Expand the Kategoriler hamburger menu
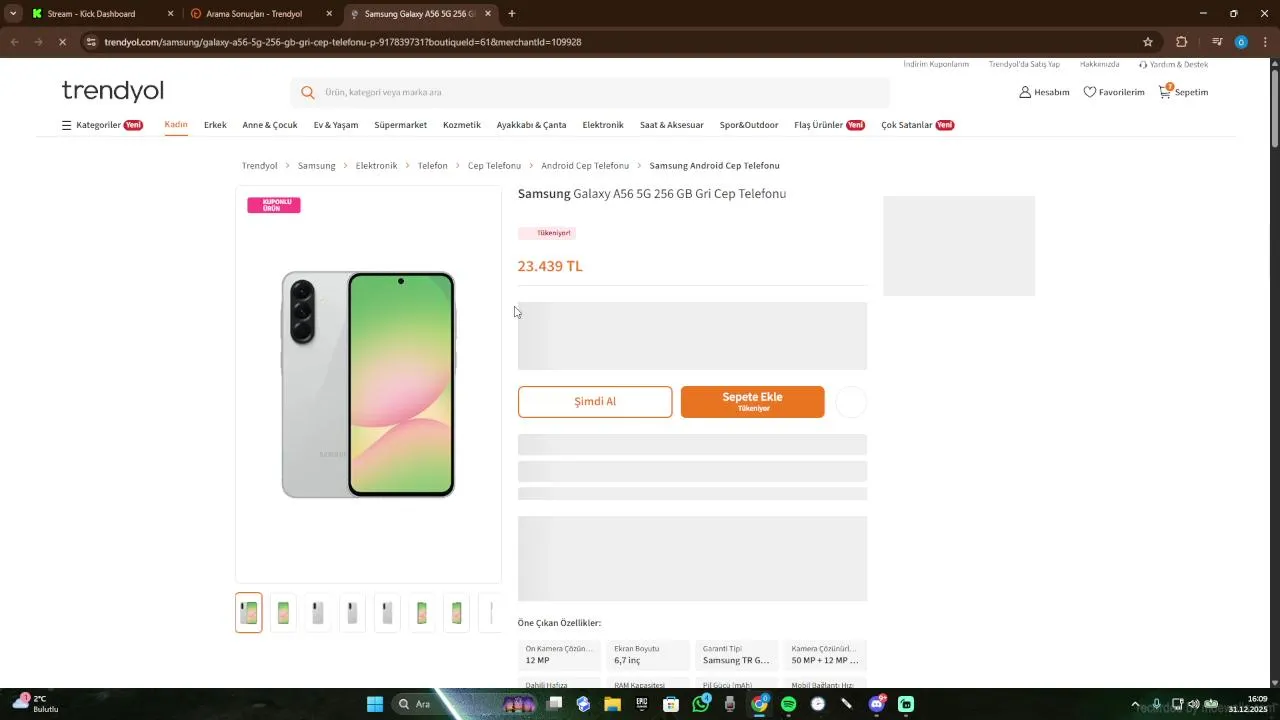 [x=67, y=125]
